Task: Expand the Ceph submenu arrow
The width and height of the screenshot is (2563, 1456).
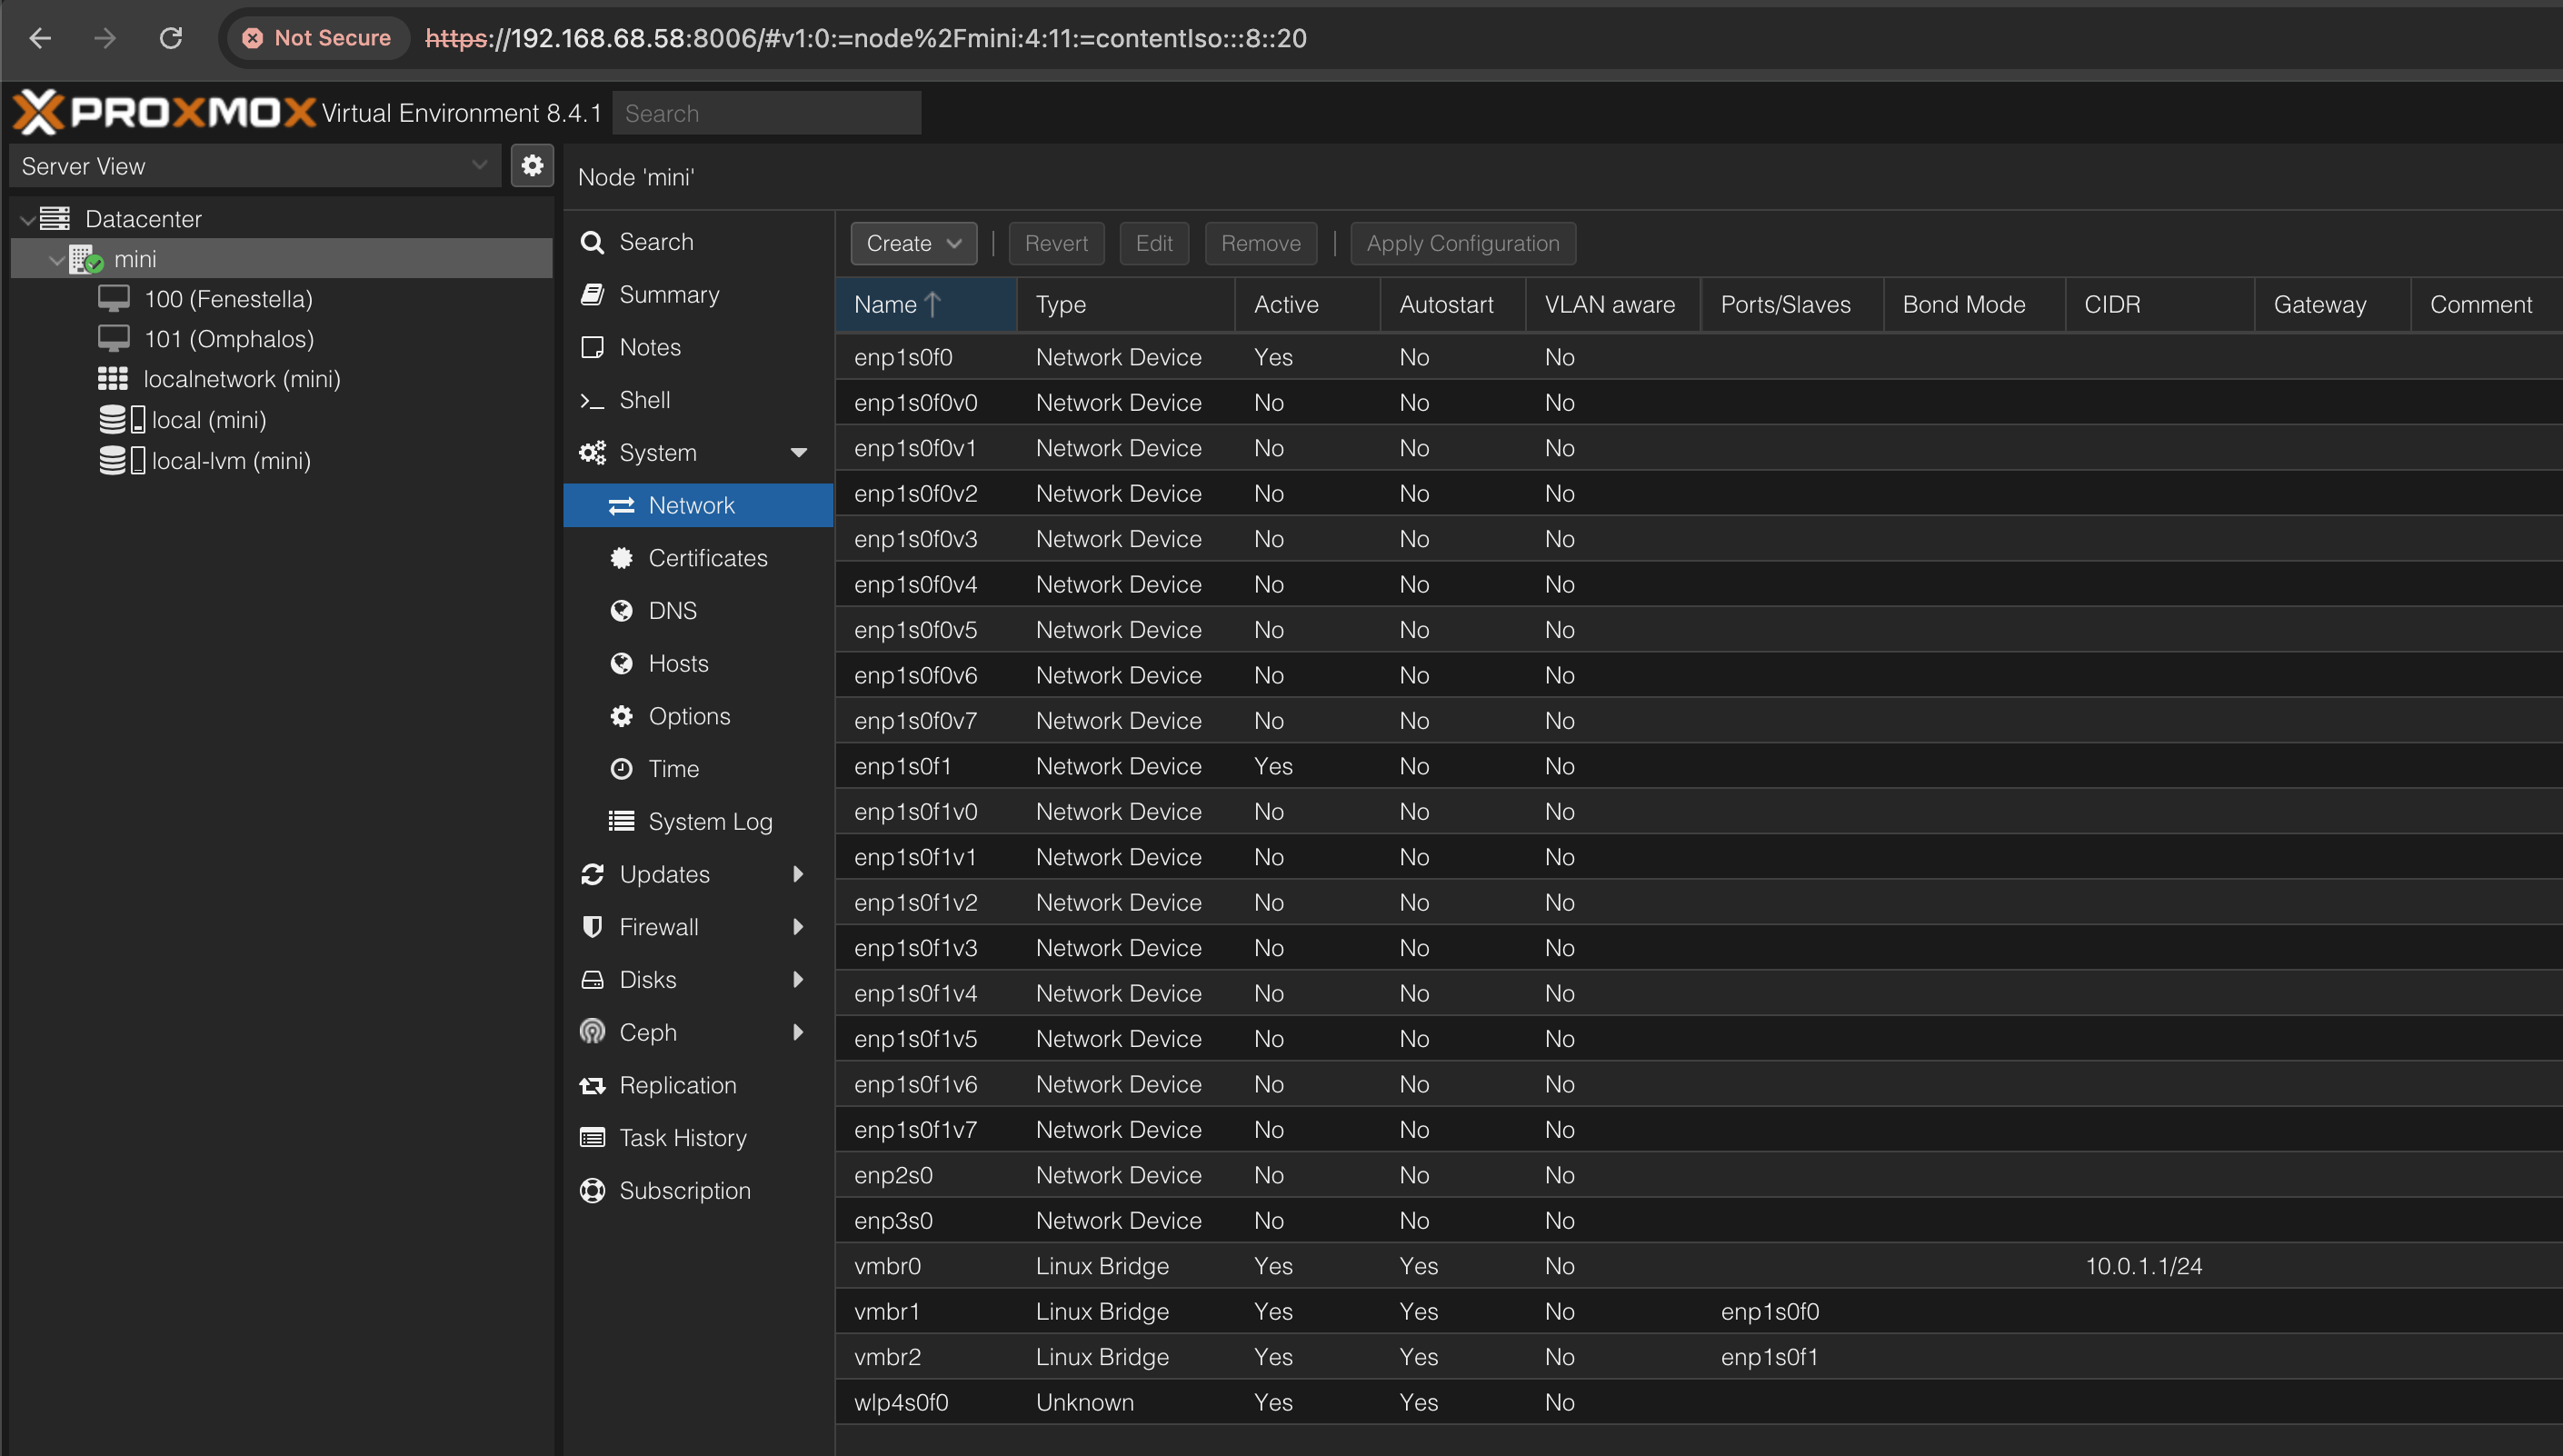Action: click(x=798, y=1032)
